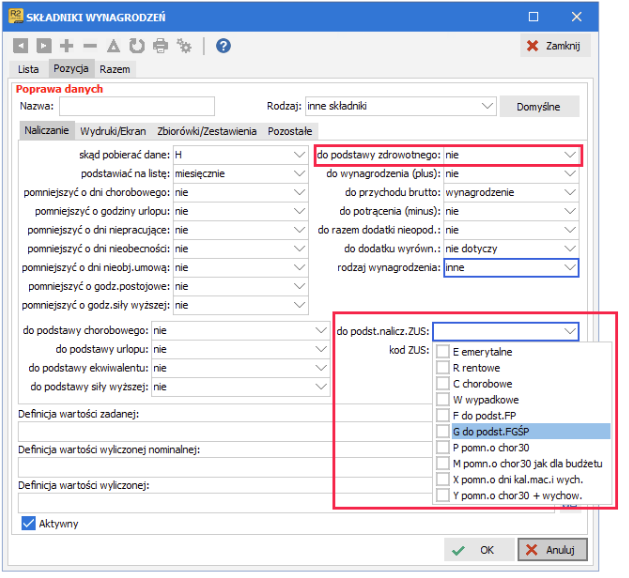Viewport: 629px width, 578px height.
Task: Confirm changes with OK button
Action: [479, 550]
